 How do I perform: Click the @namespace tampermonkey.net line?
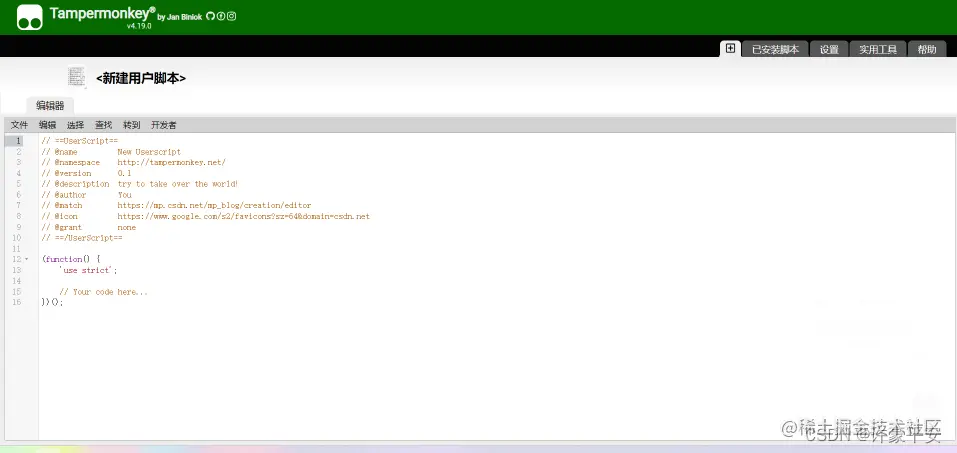coord(134,162)
